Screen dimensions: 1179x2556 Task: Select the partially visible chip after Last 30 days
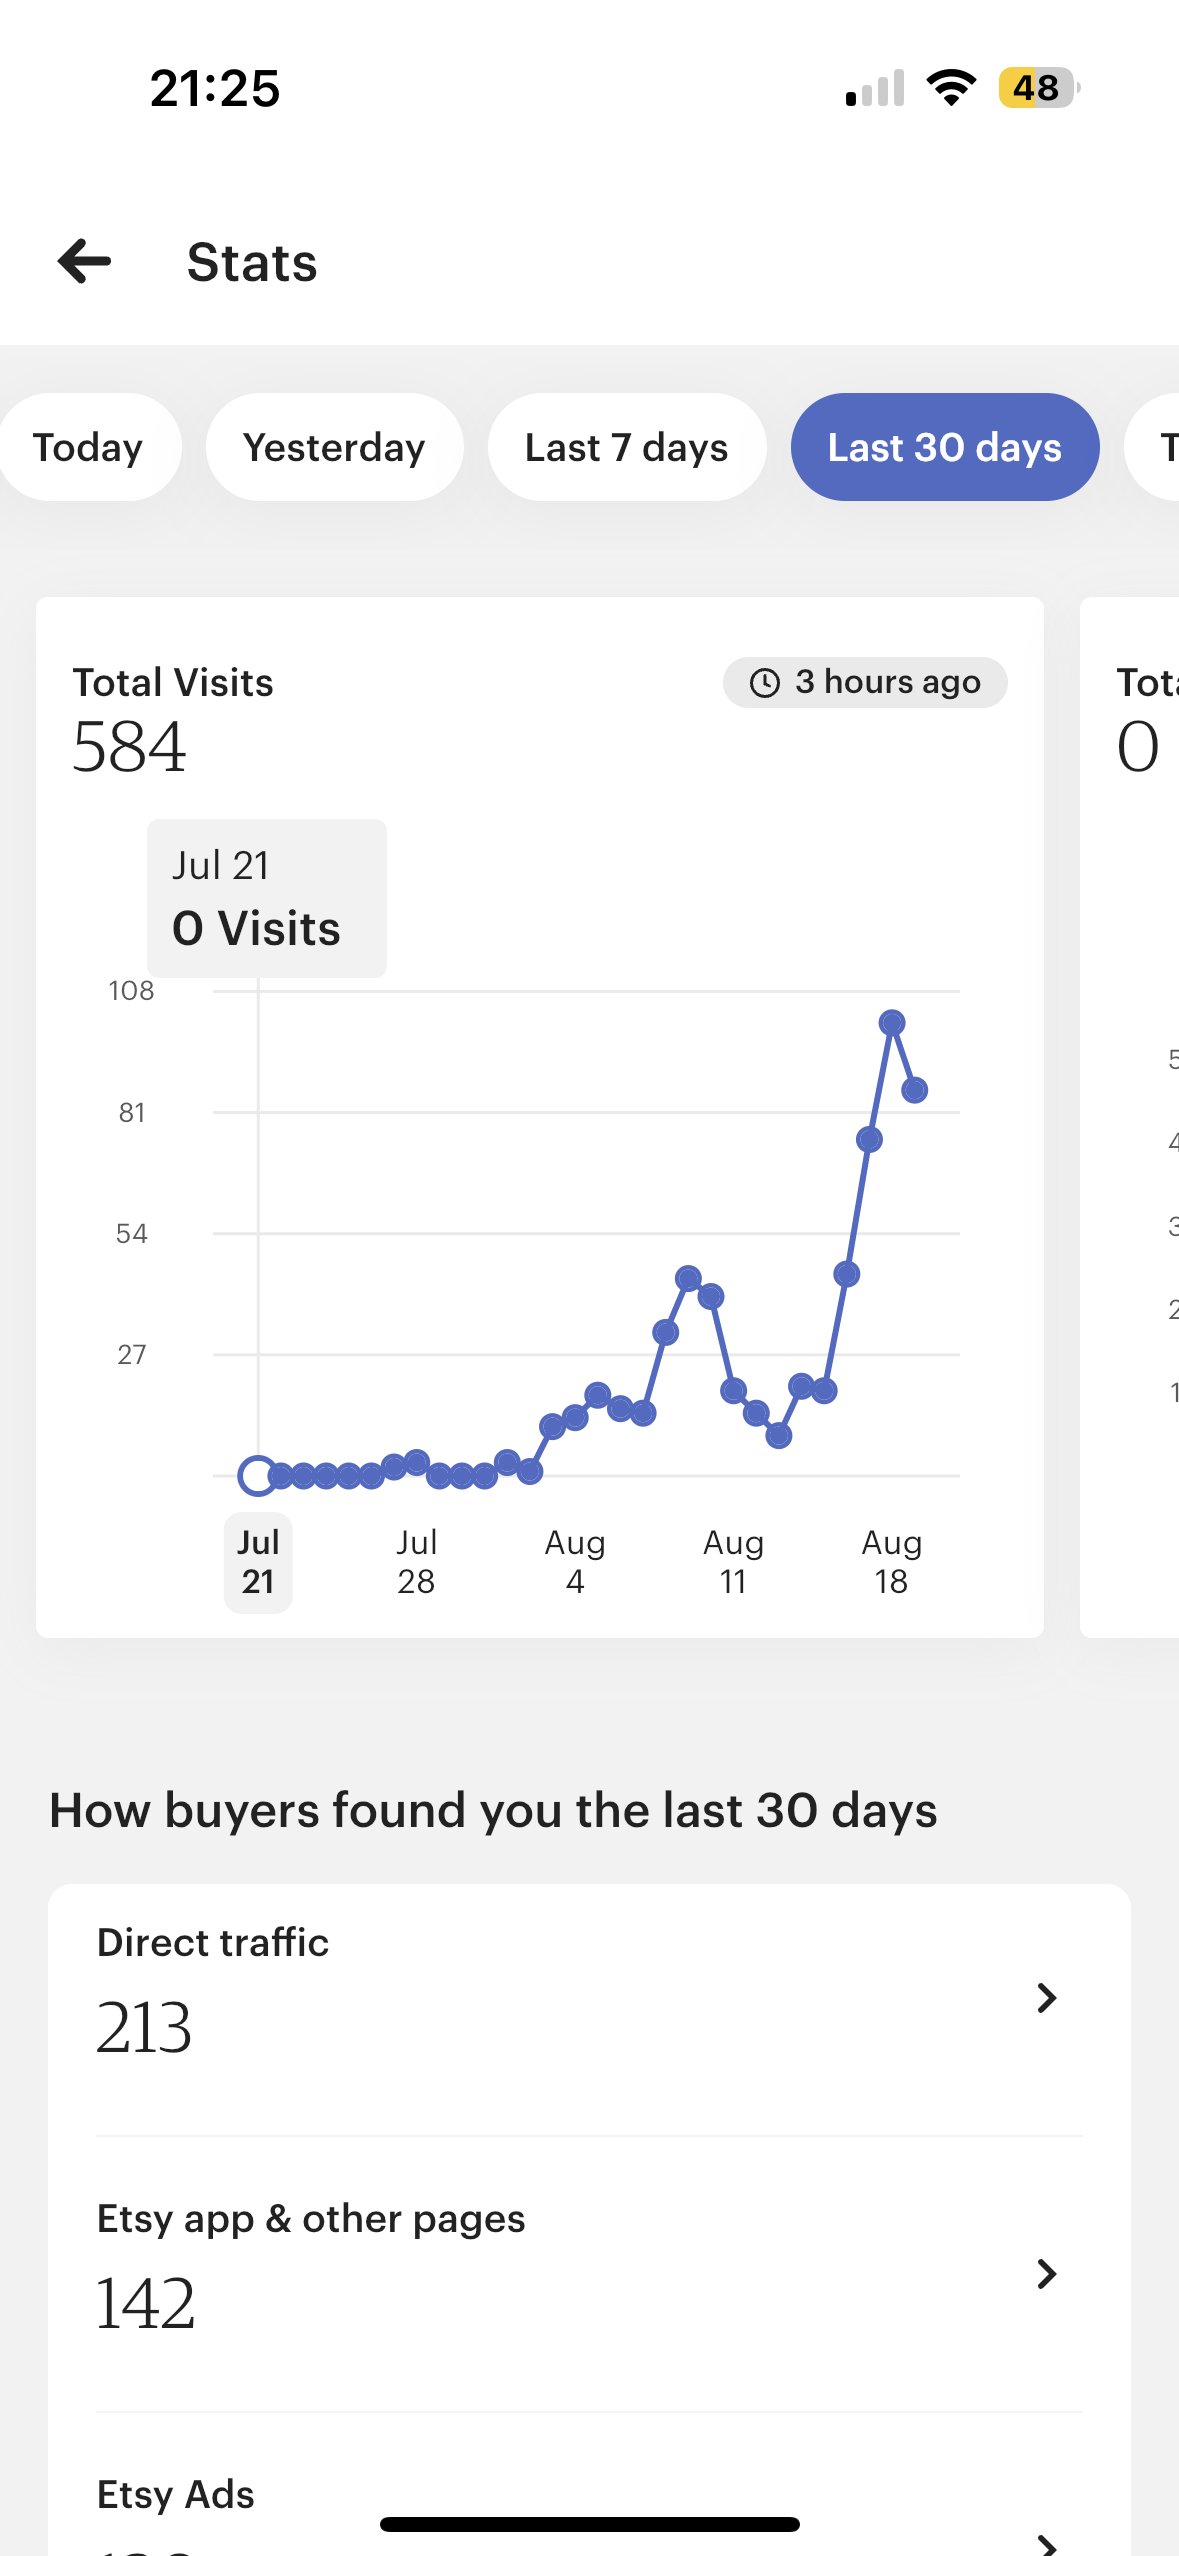point(1153,447)
